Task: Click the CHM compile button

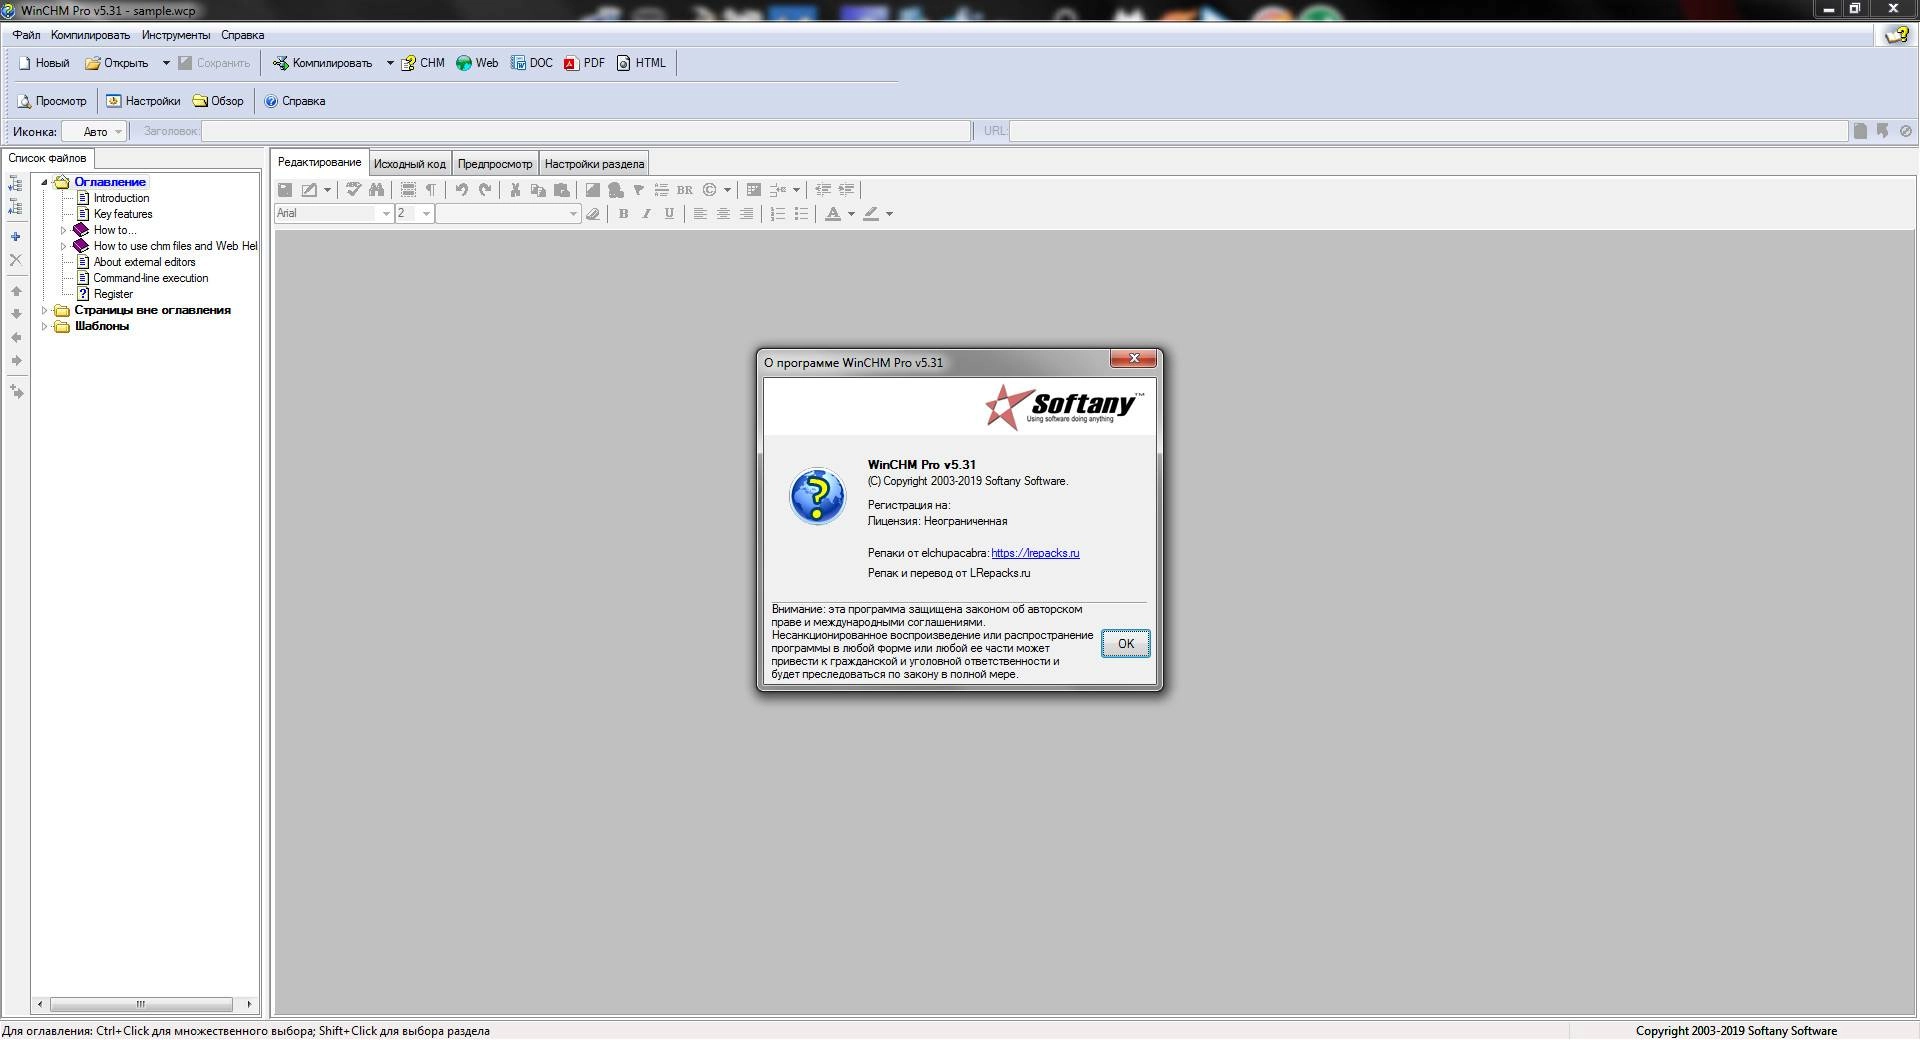Action: (x=423, y=63)
